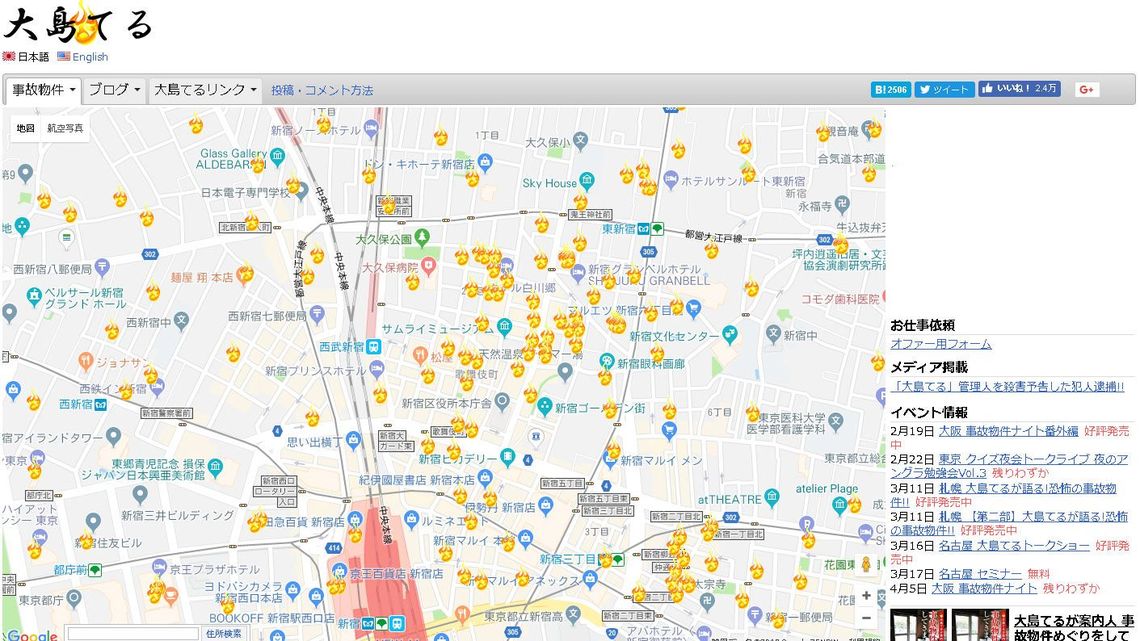Open the 投稿・コメント方法 page

322,90
